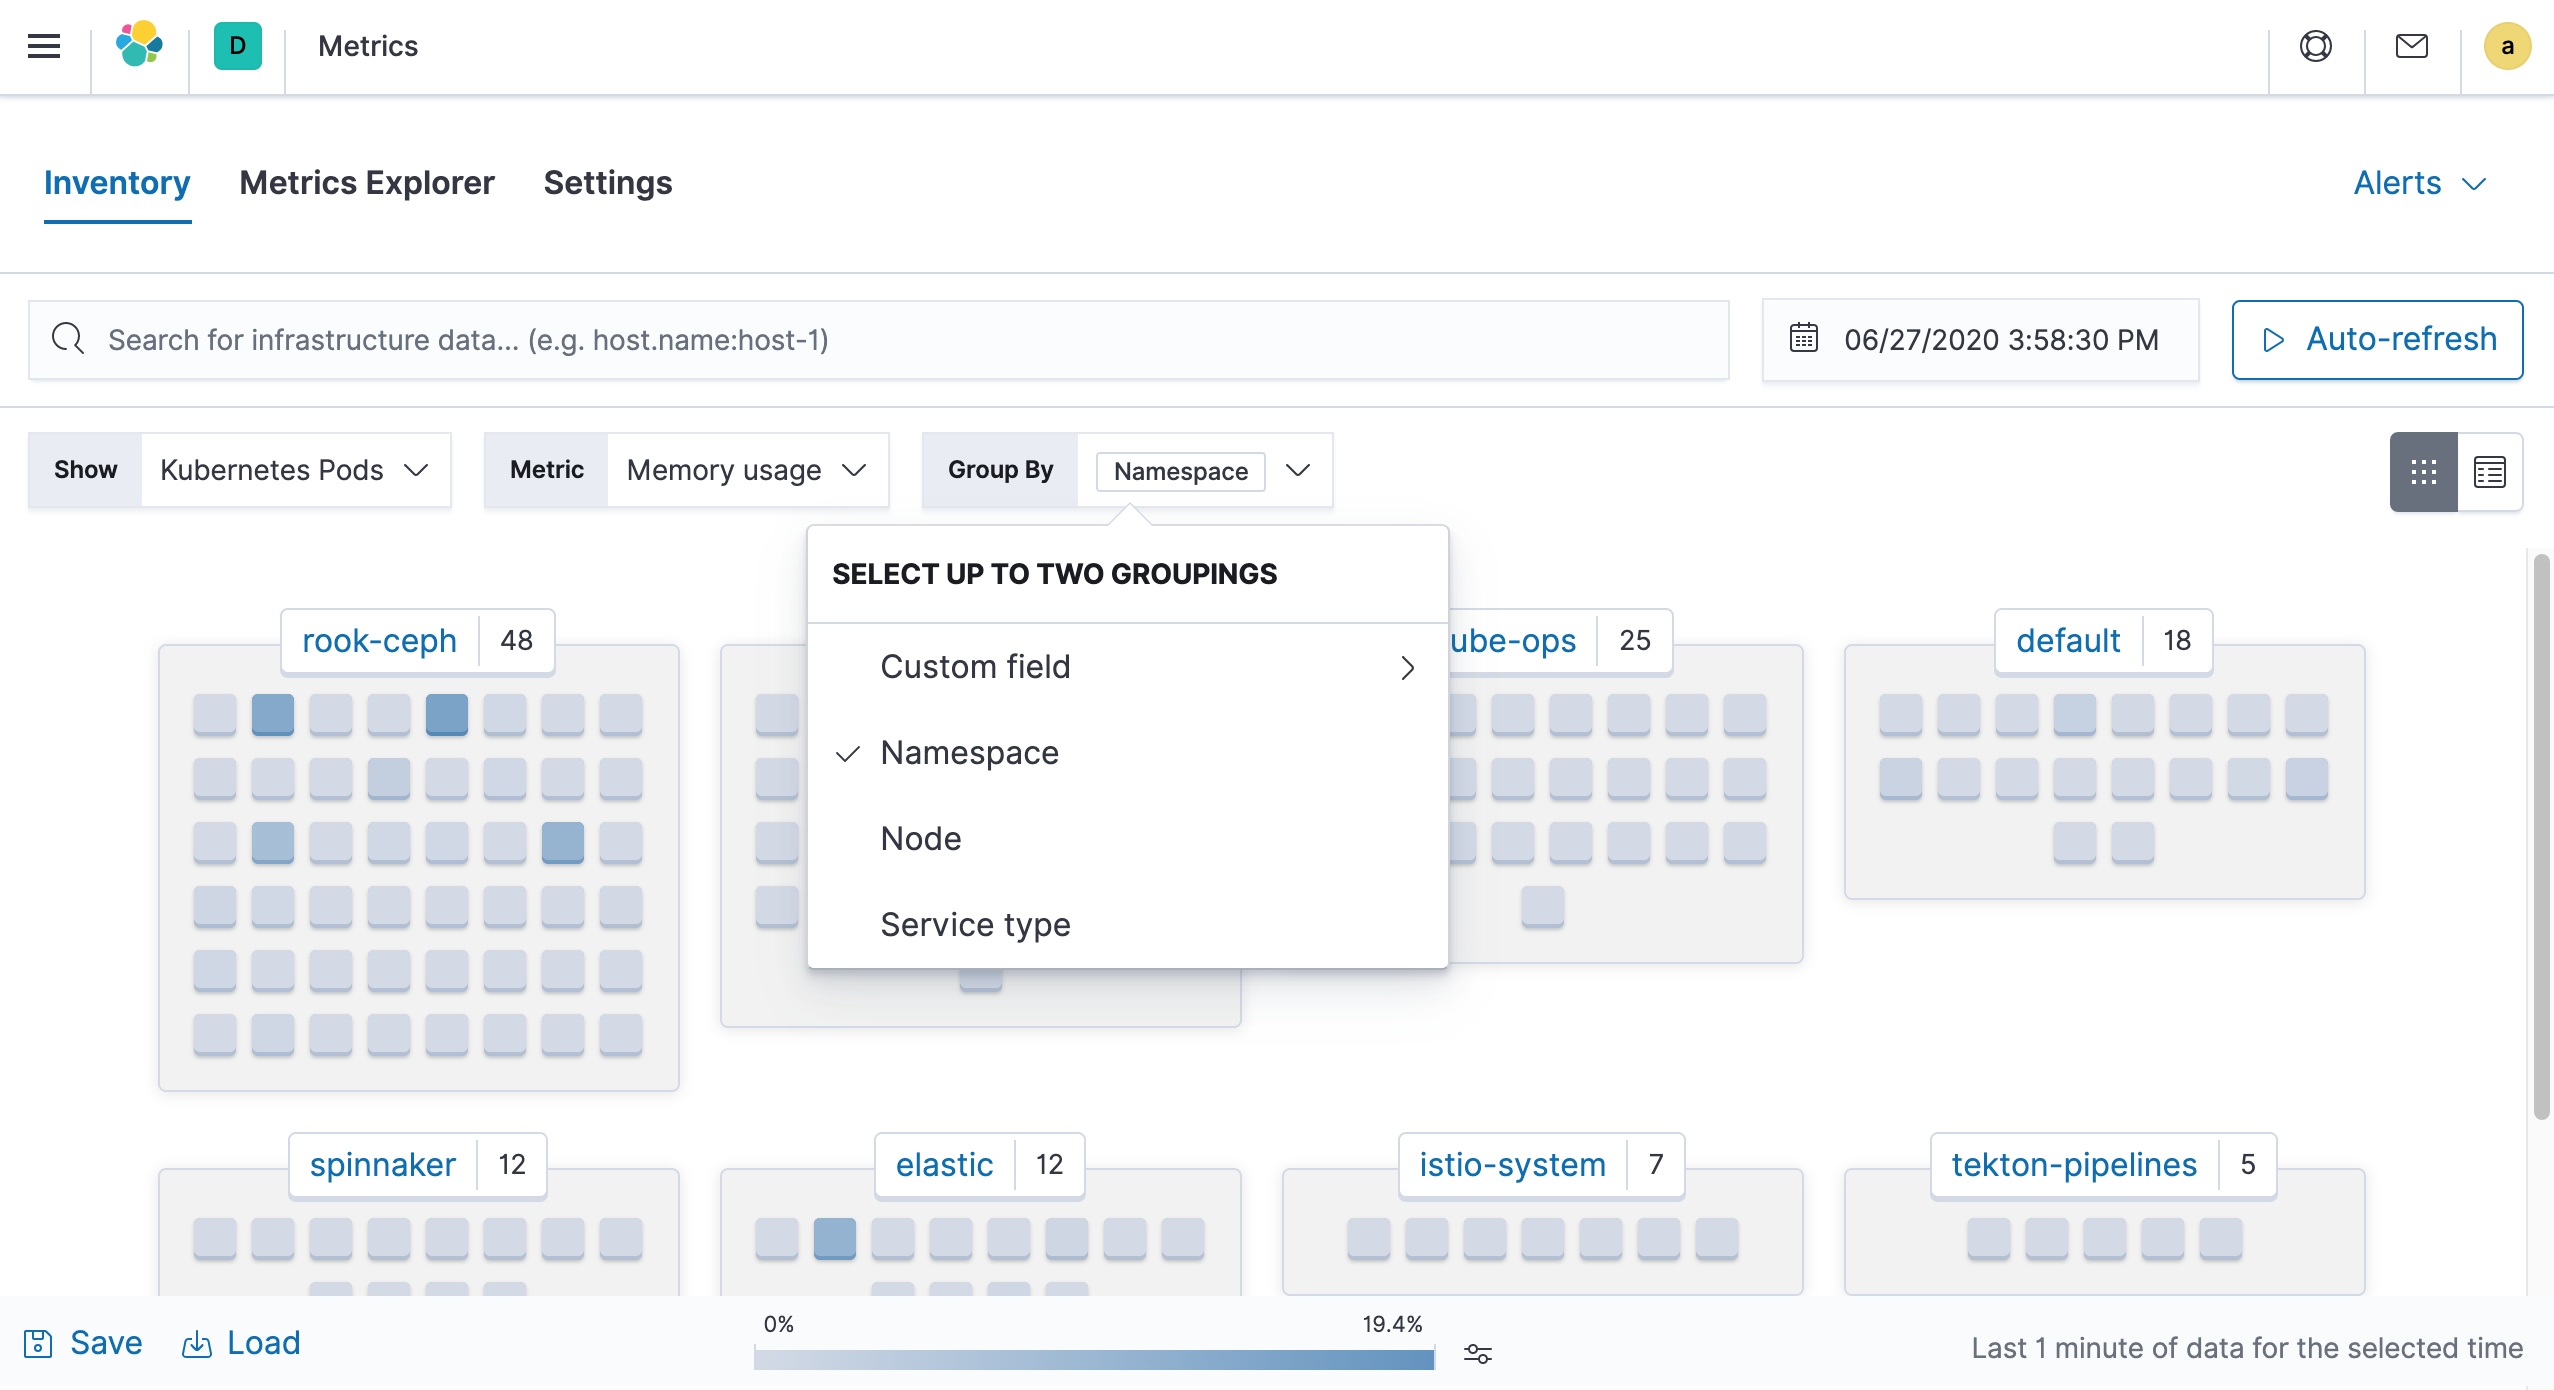Viewport: 2554px width, 1390px height.
Task: Click the Elastic logo icon
Action: (139, 45)
